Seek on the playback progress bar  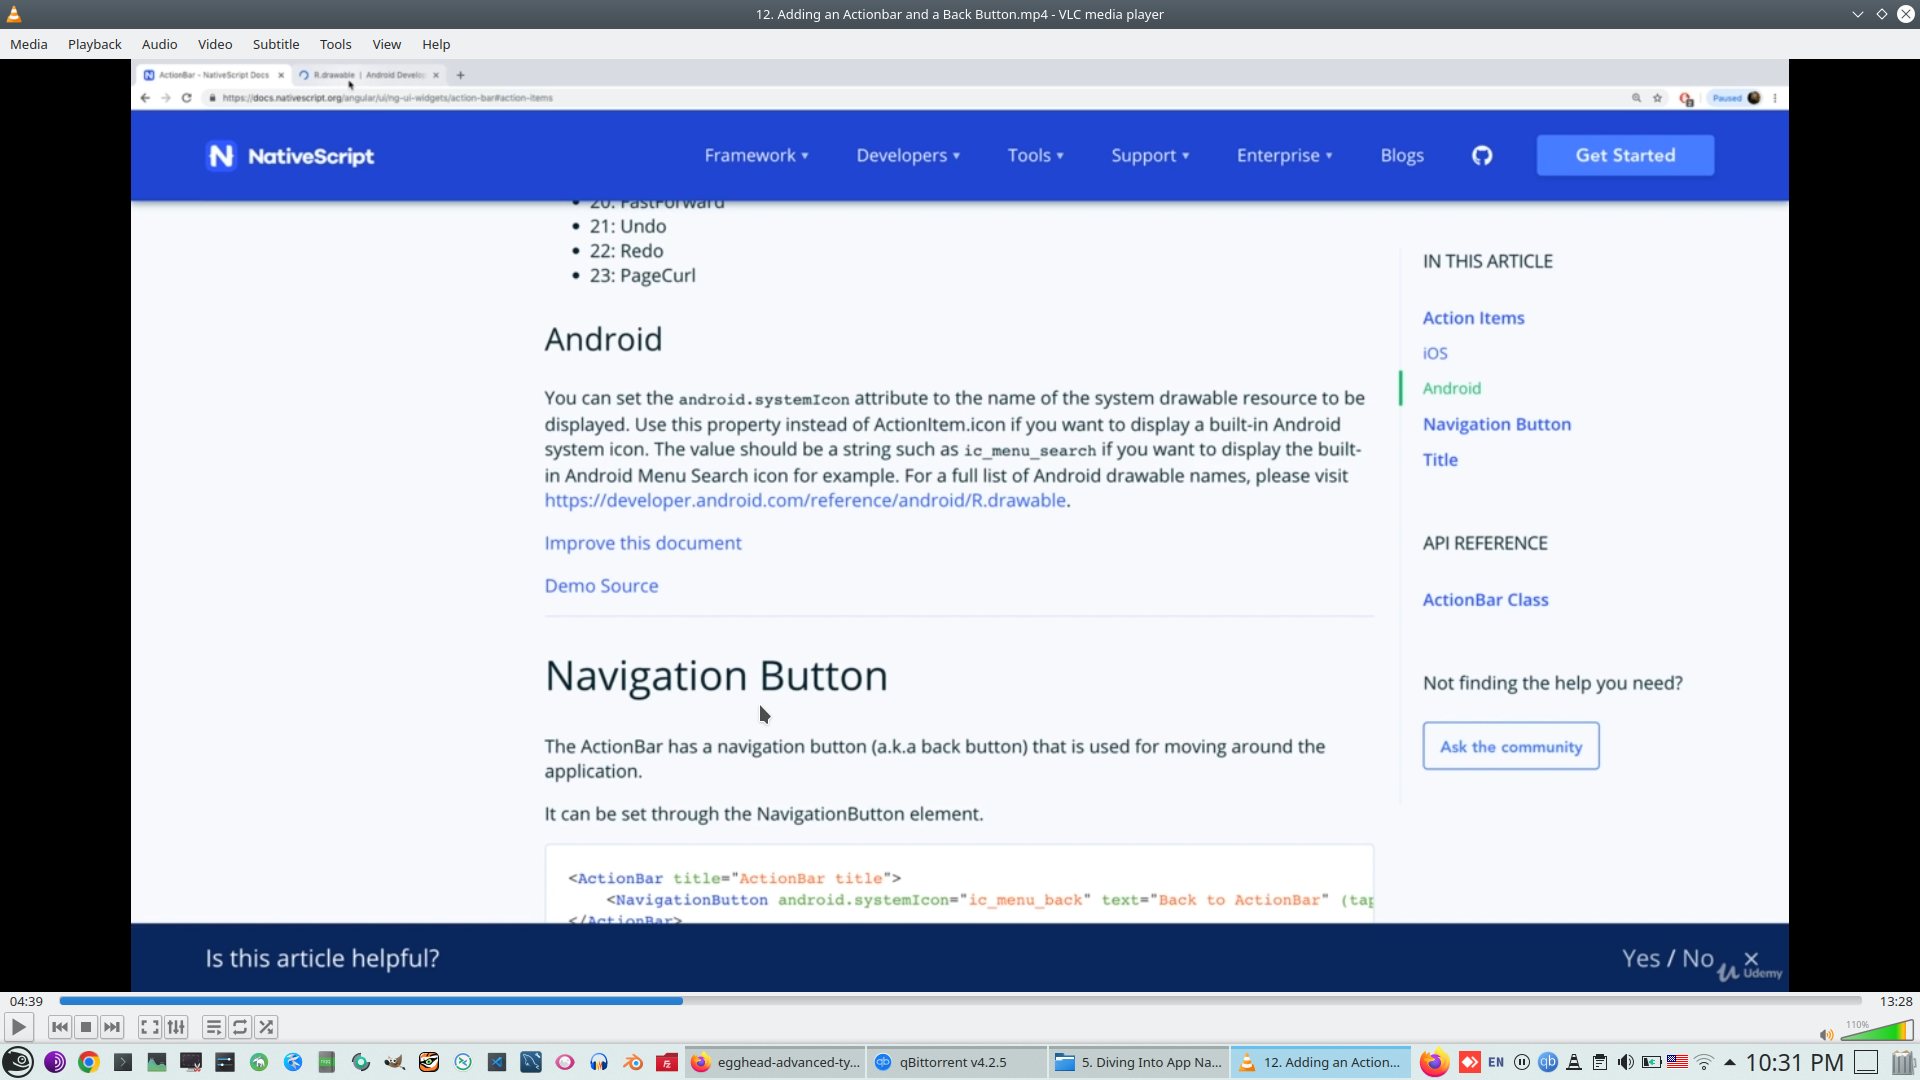coord(960,1001)
